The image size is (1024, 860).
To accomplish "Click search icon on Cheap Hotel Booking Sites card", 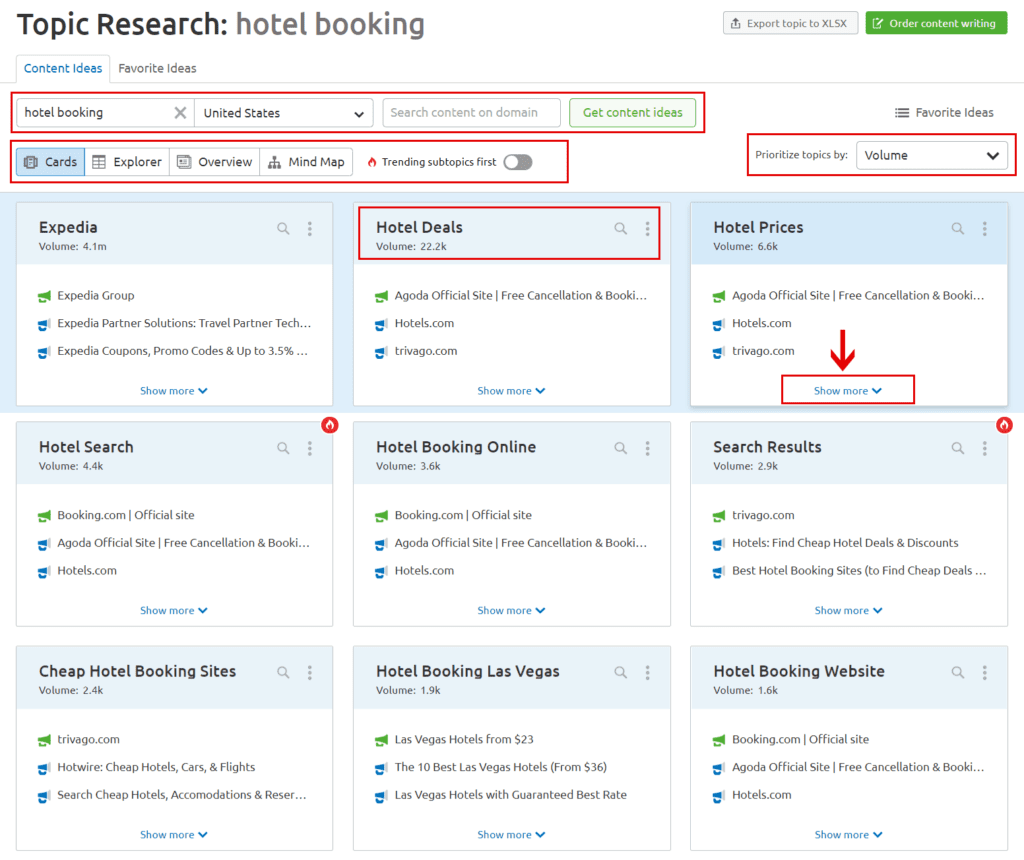I will (x=283, y=673).
